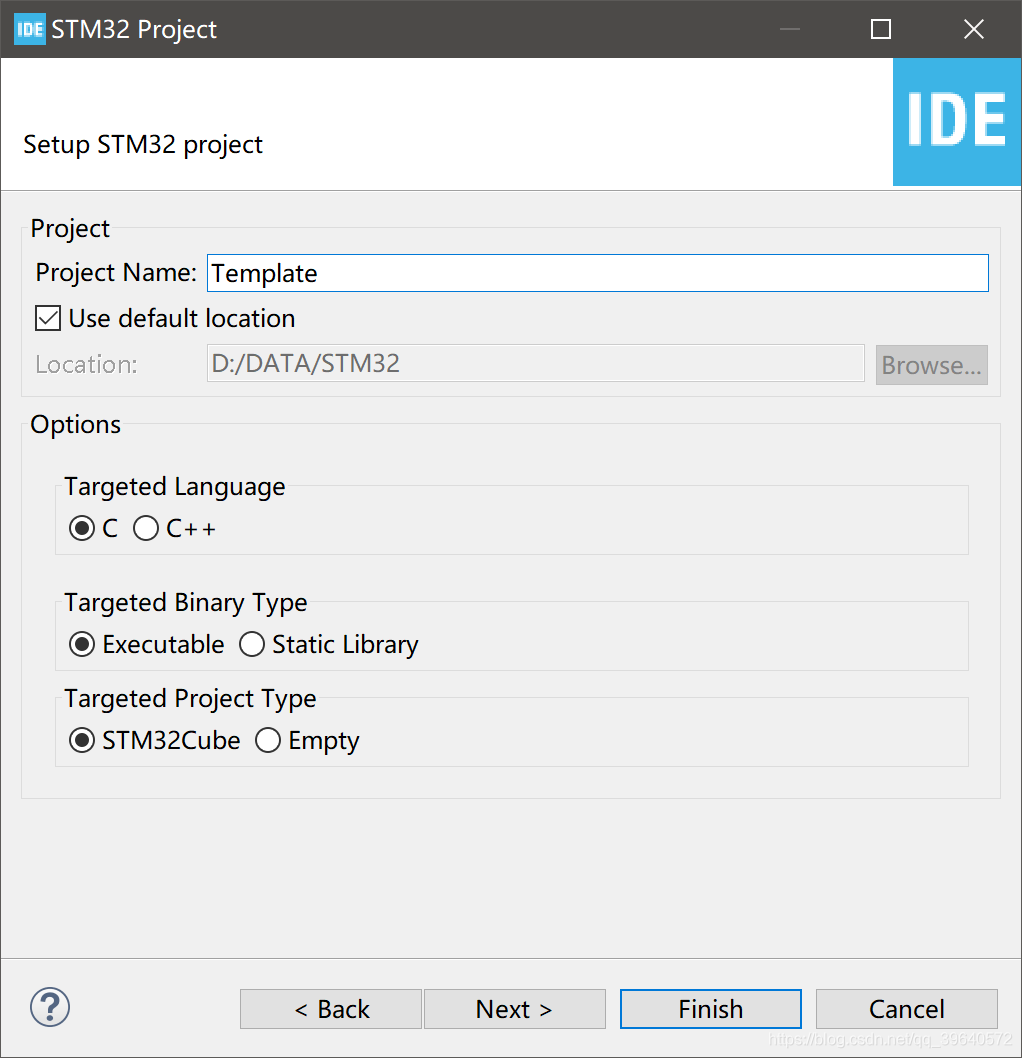
Task: Select Empty project type
Action: click(x=268, y=740)
